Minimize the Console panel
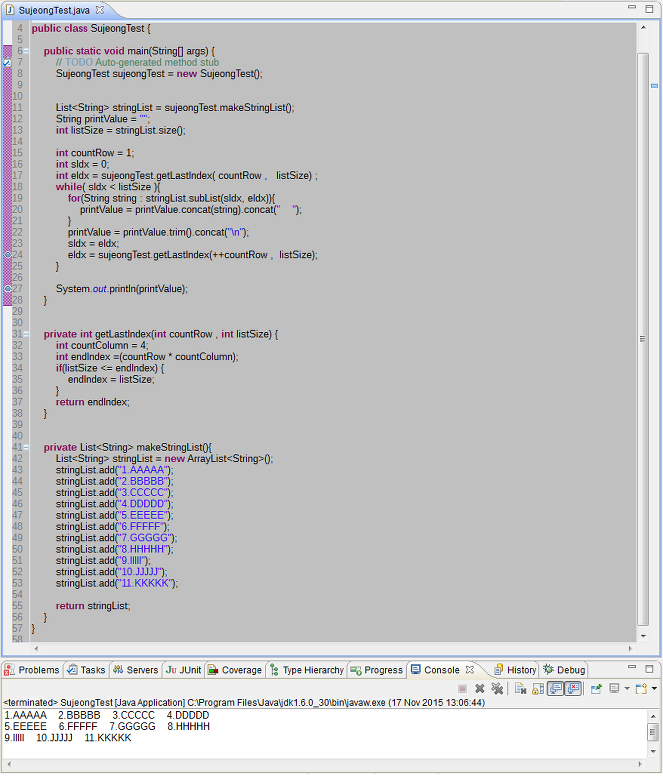 632,667
